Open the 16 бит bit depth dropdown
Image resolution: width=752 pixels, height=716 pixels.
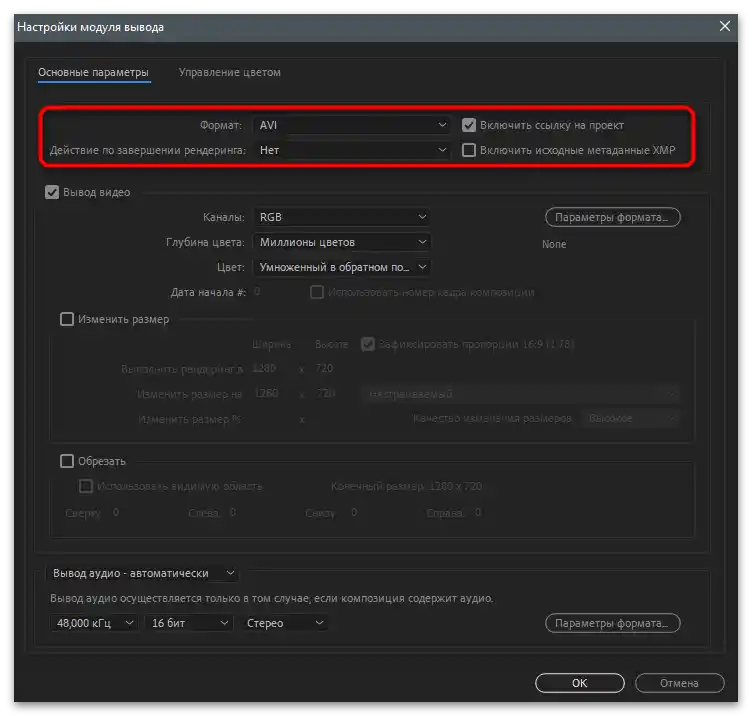pyautogui.click(x=189, y=623)
